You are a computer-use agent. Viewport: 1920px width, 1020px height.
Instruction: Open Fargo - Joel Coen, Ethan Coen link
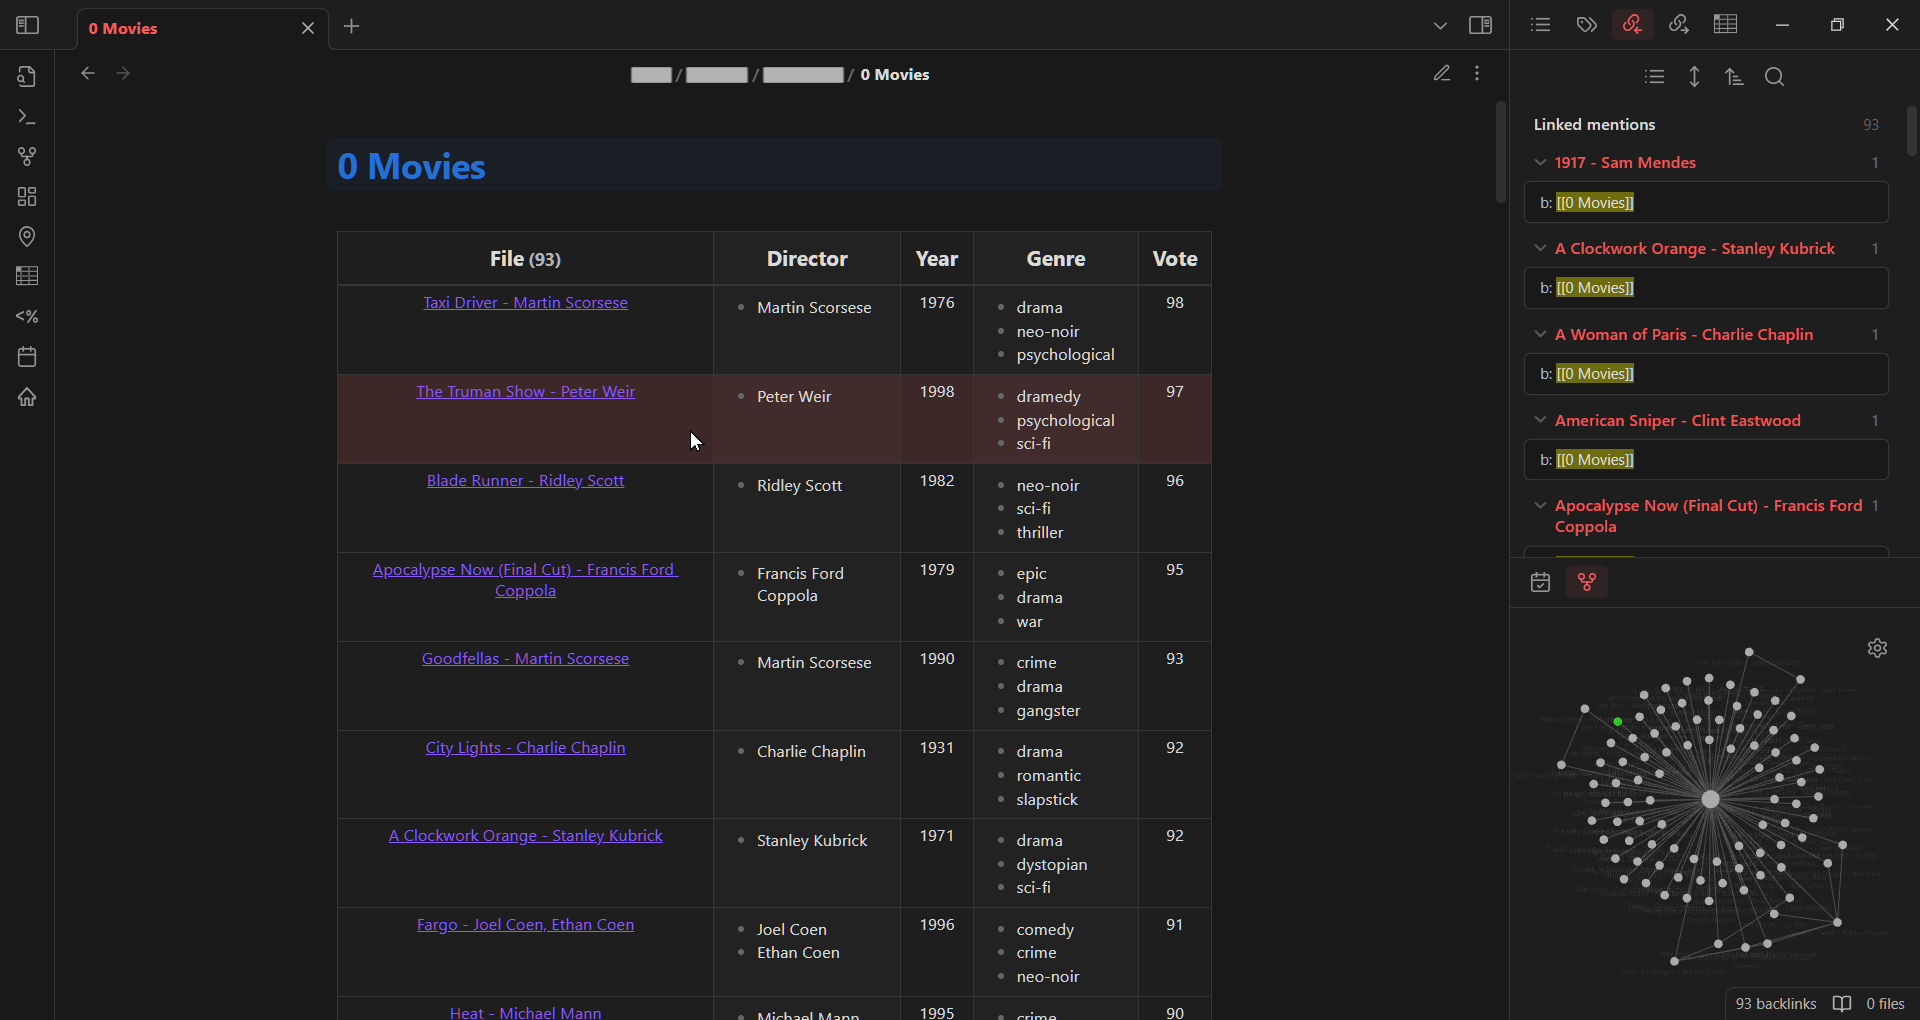[x=525, y=925]
